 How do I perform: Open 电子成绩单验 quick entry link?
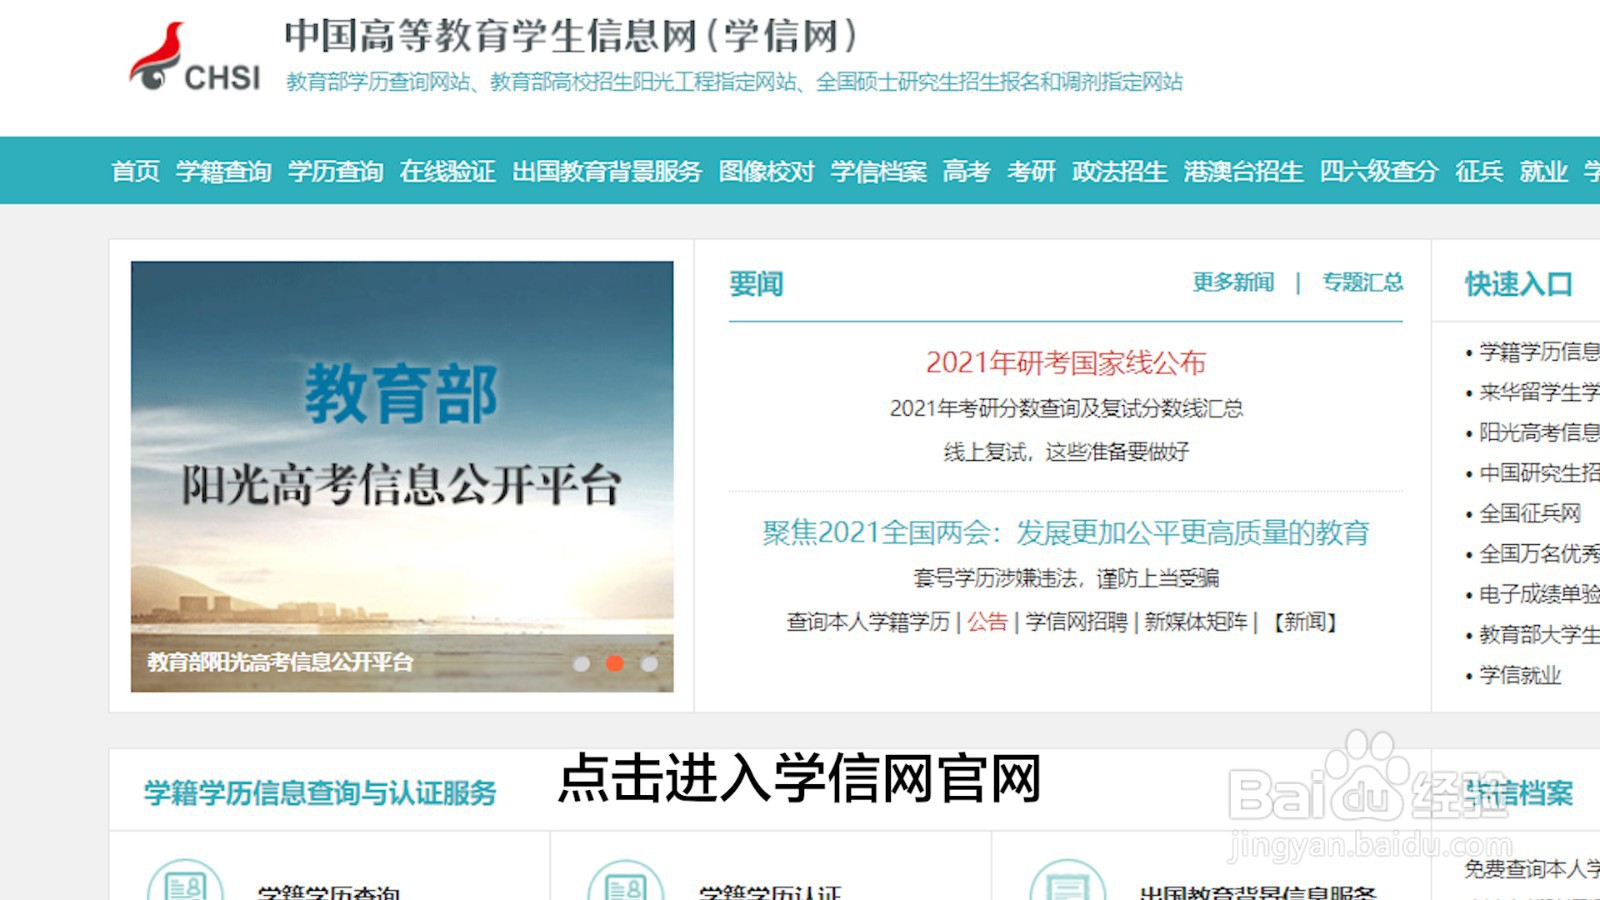(1539, 595)
